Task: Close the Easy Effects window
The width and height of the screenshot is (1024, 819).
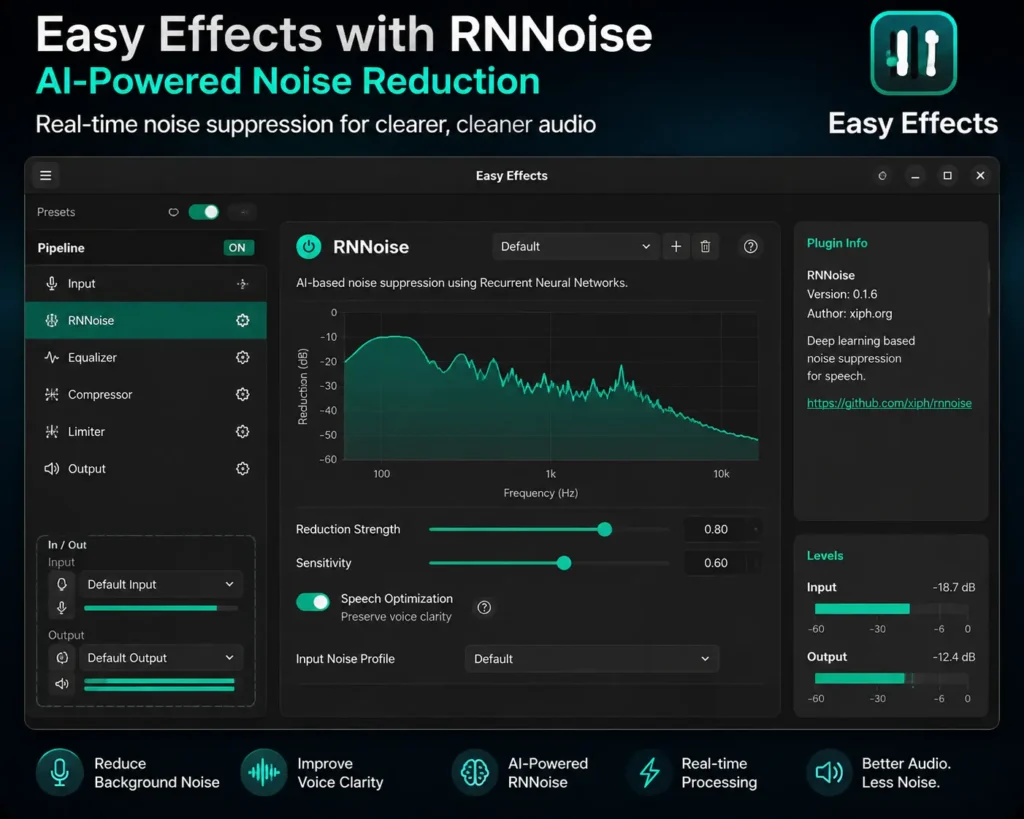Action: [x=980, y=176]
